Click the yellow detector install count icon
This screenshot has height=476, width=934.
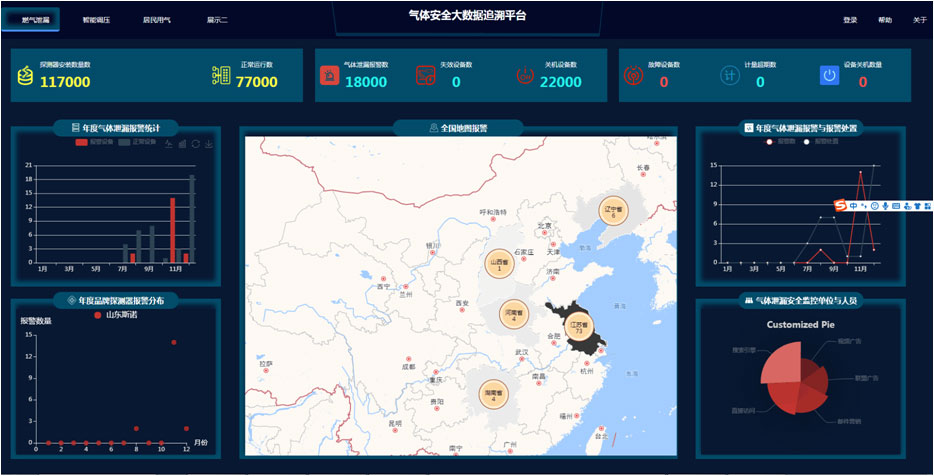[25, 76]
